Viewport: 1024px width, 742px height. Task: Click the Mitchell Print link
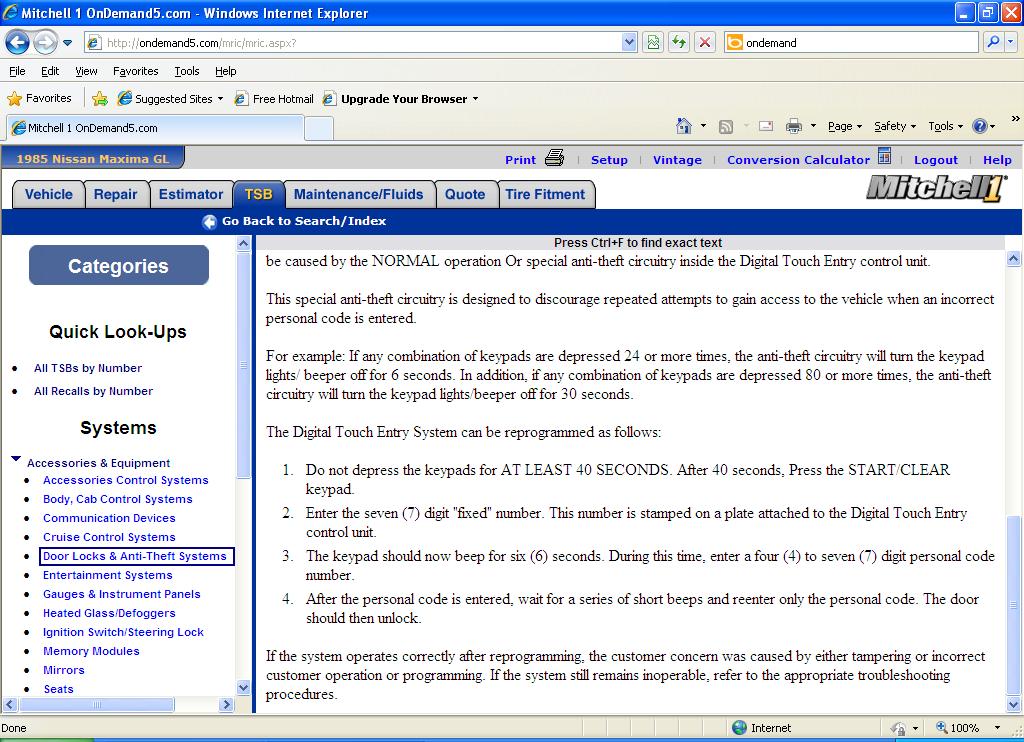[520, 160]
